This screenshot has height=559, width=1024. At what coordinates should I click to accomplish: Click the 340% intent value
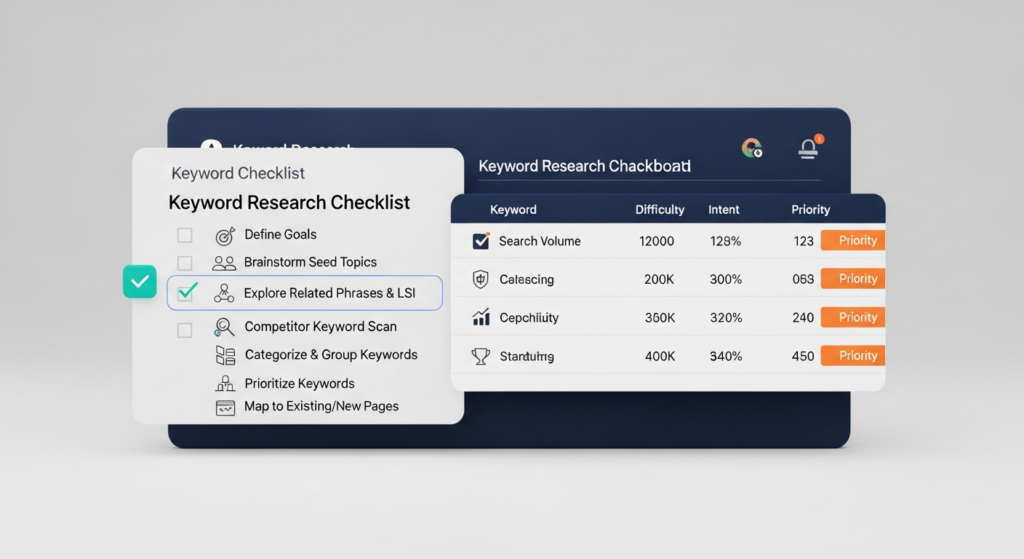coord(726,357)
